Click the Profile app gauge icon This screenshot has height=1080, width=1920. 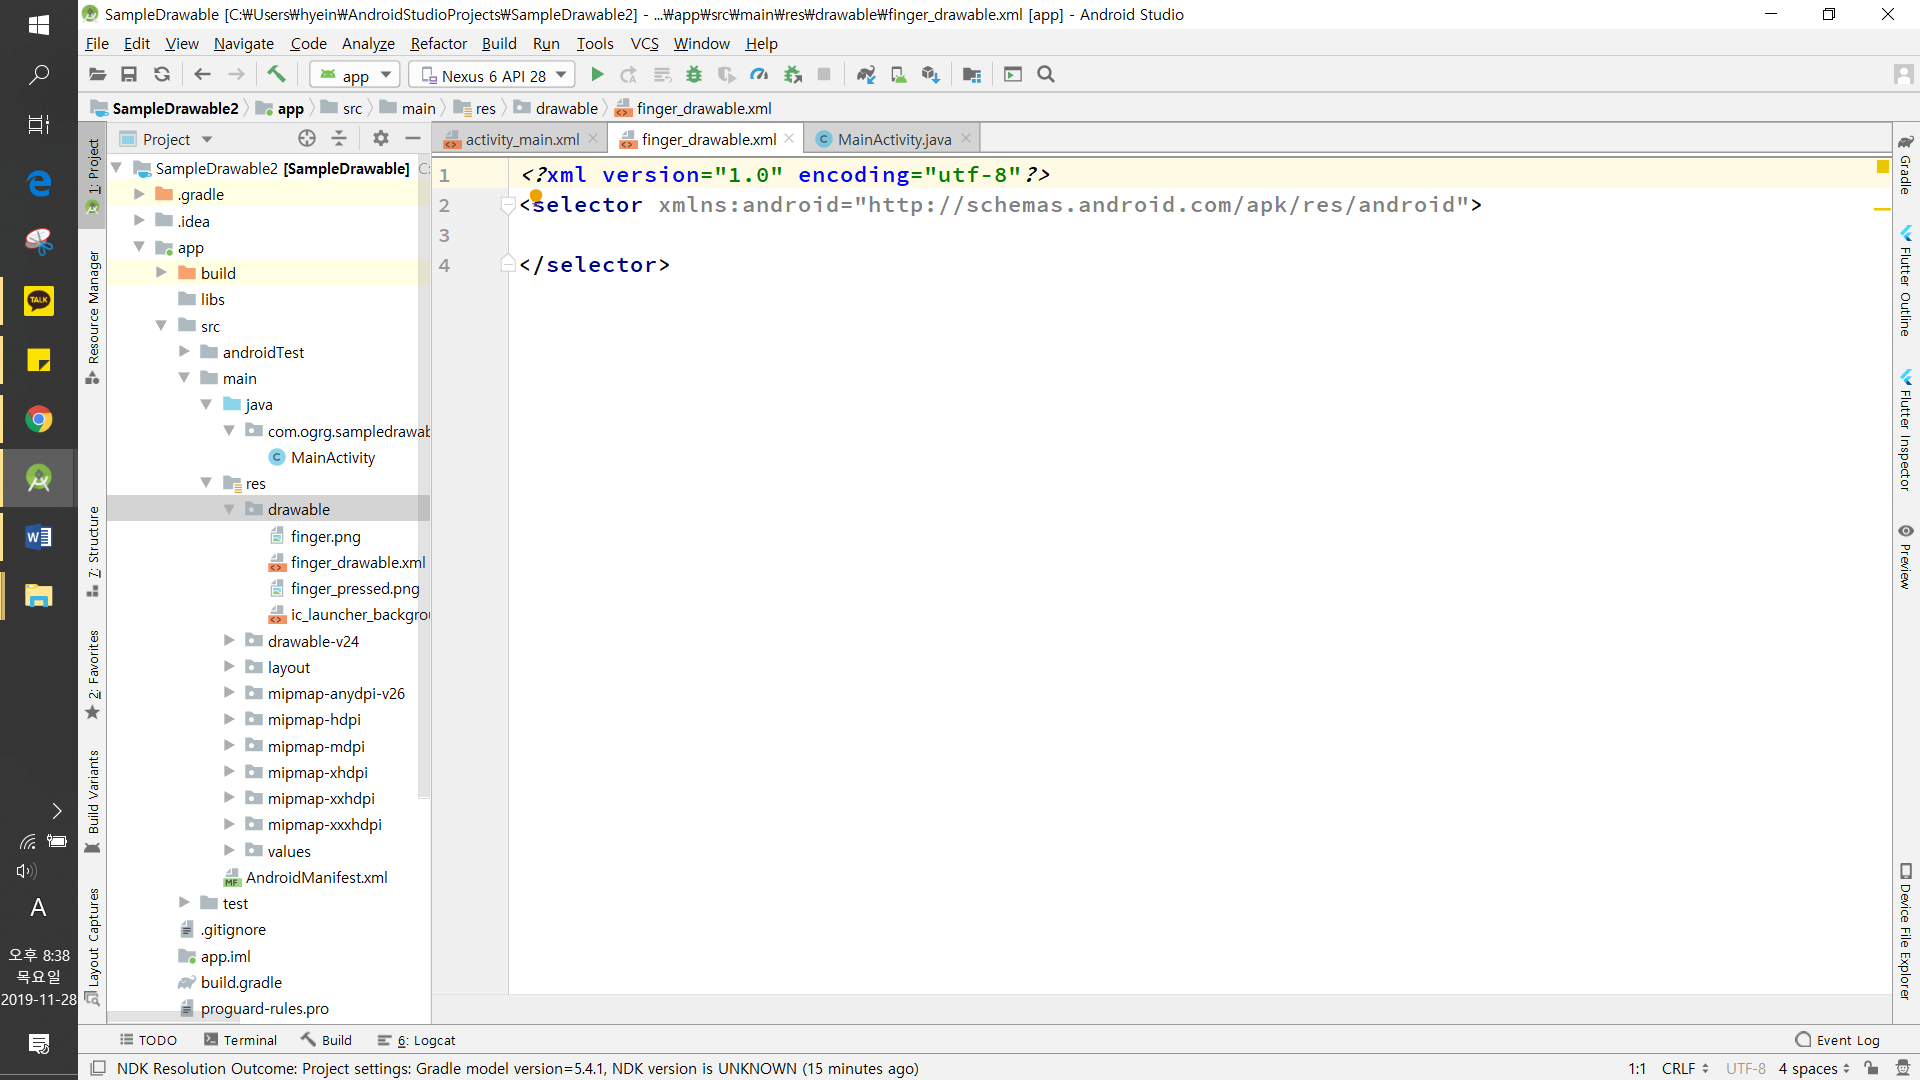point(759,75)
